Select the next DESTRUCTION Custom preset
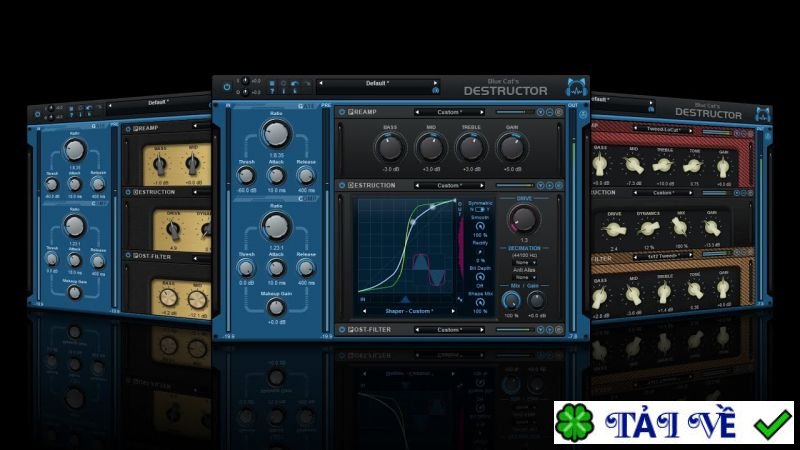This screenshot has width=800, height=450. pos(481,186)
